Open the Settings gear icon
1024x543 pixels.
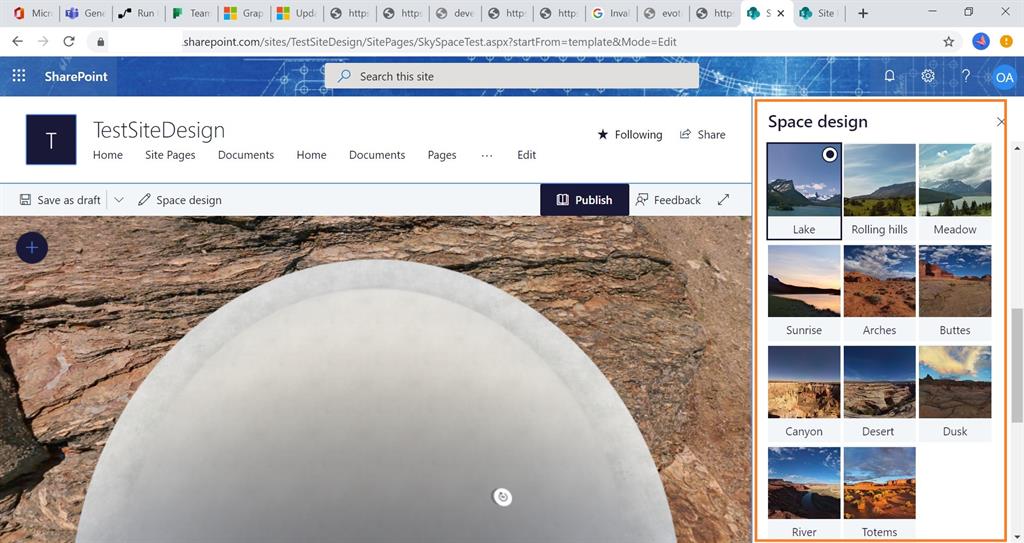(x=927, y=76)
